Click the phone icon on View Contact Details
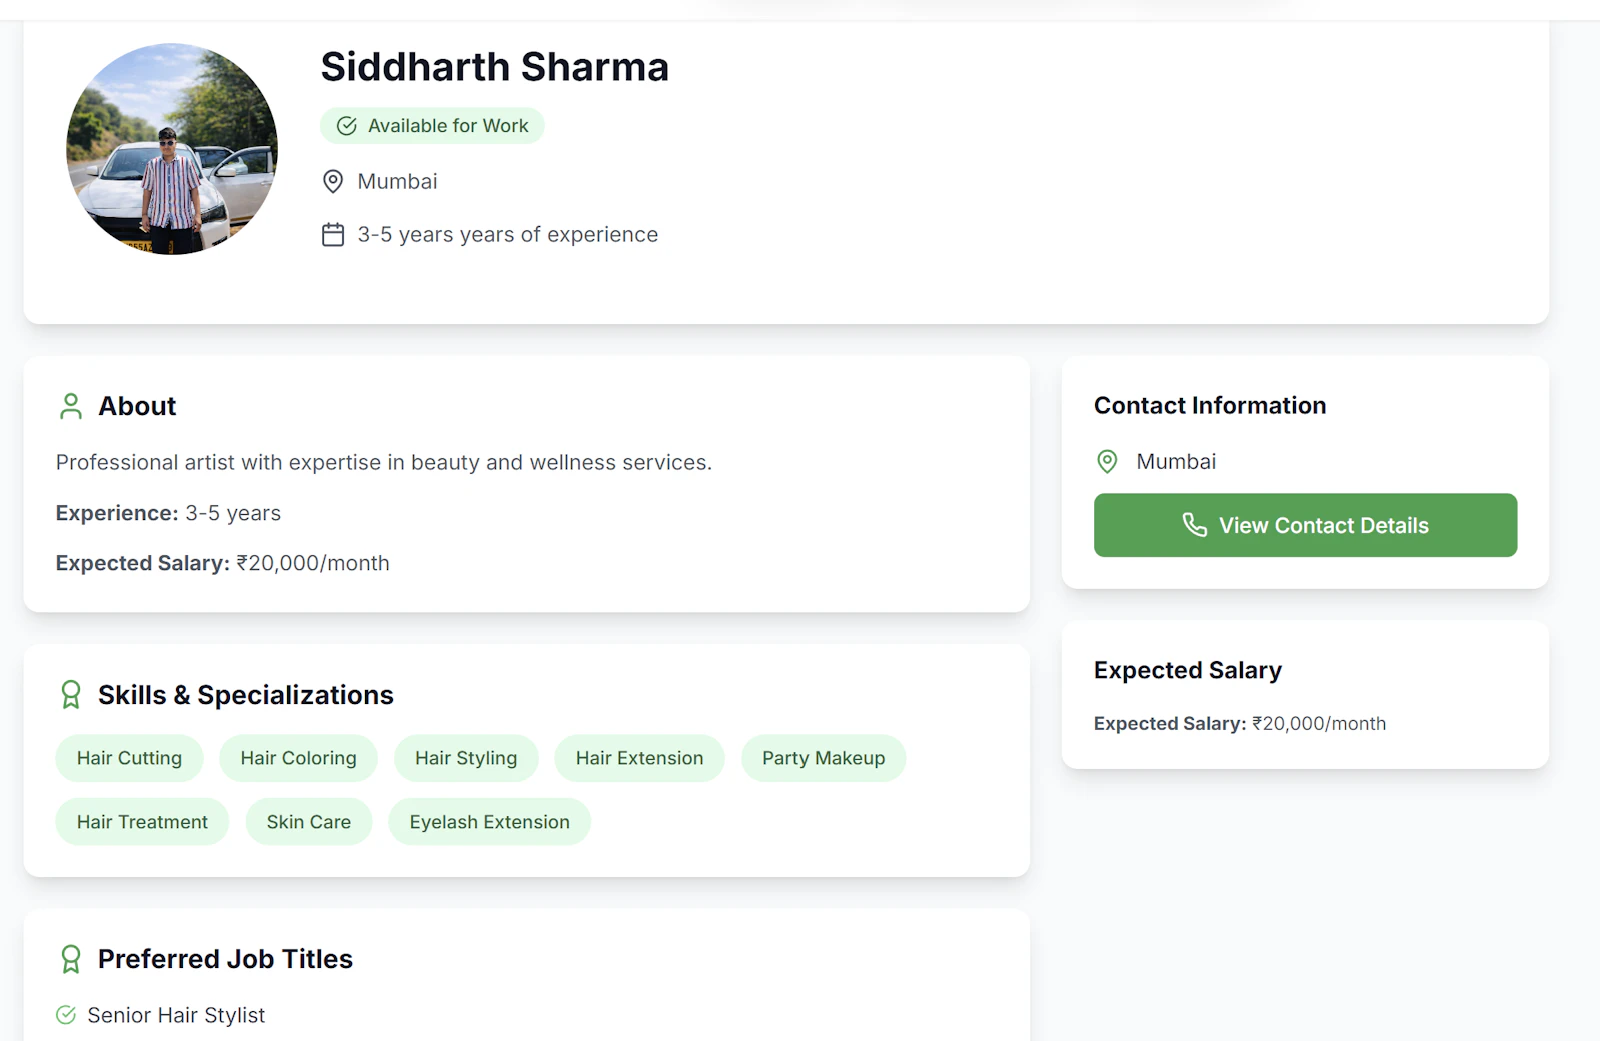 pos(1195,525)
